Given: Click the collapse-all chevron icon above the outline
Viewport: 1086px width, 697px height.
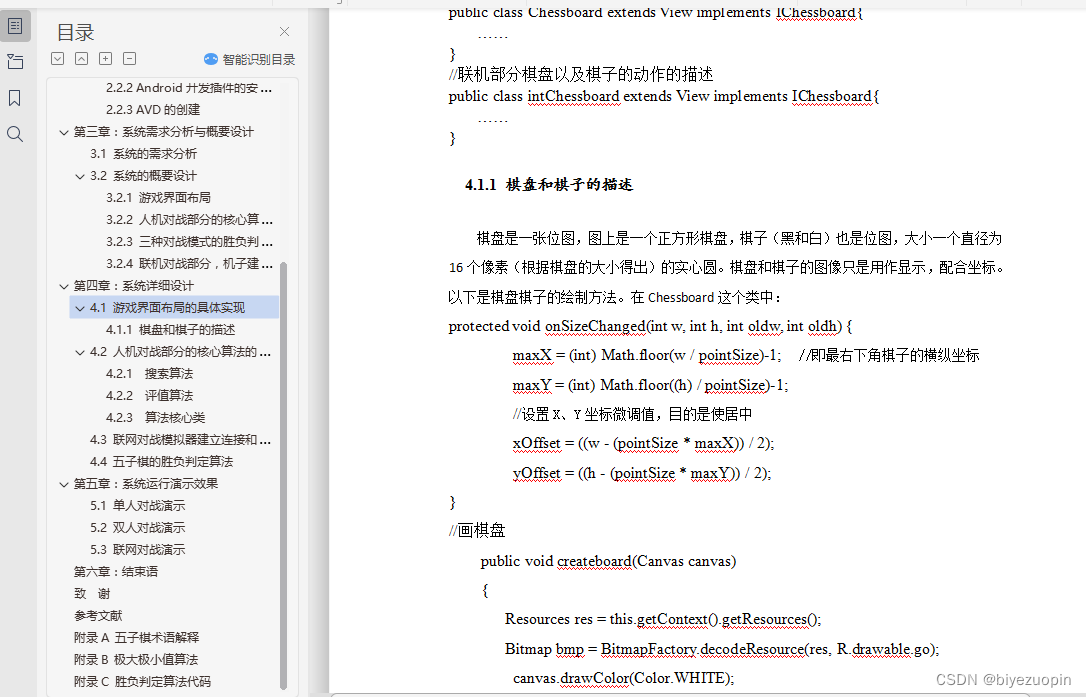Looking at the screenshot, I should [81, 58].
